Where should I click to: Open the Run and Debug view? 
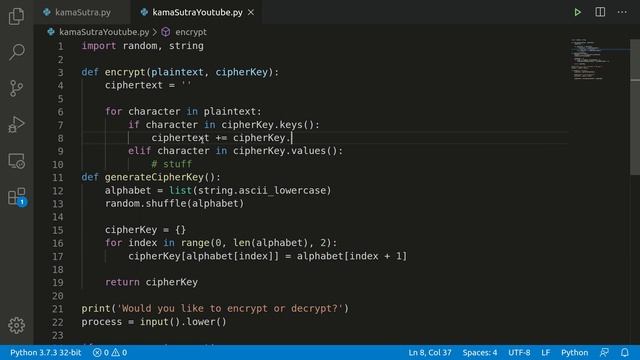pos(16,124)
